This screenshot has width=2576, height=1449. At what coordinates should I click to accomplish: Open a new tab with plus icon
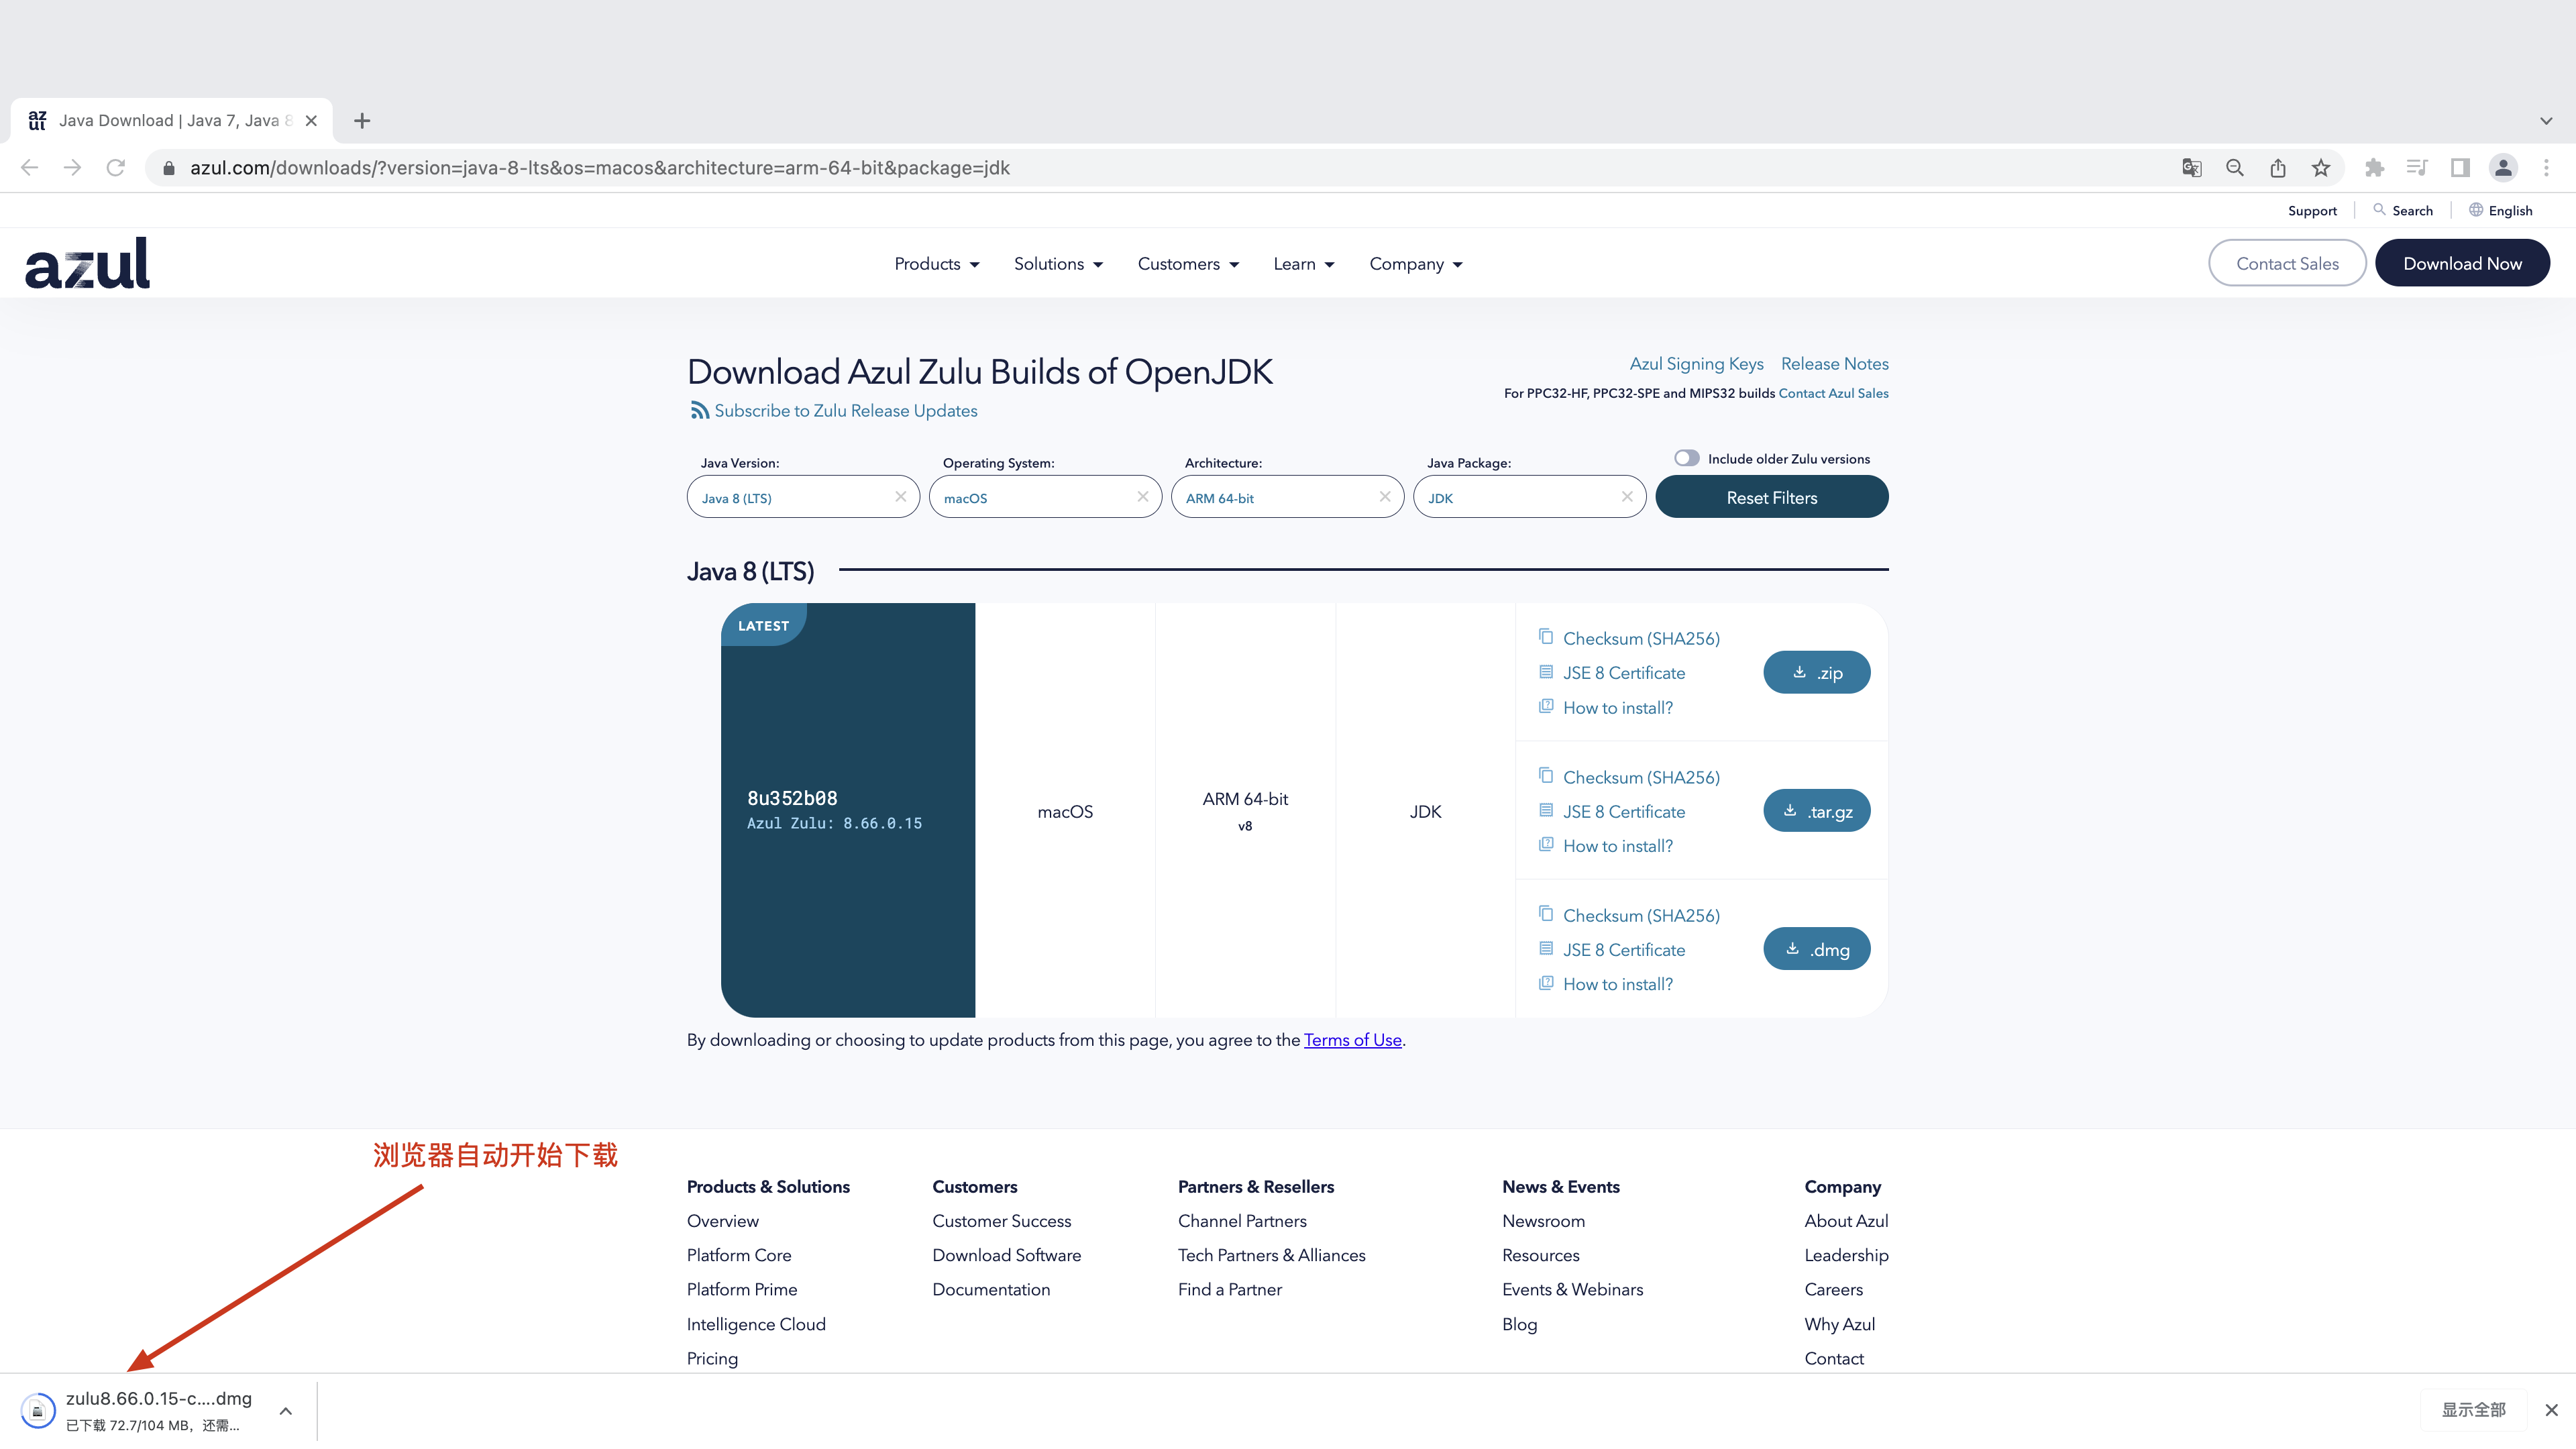[x=362, y=121]
